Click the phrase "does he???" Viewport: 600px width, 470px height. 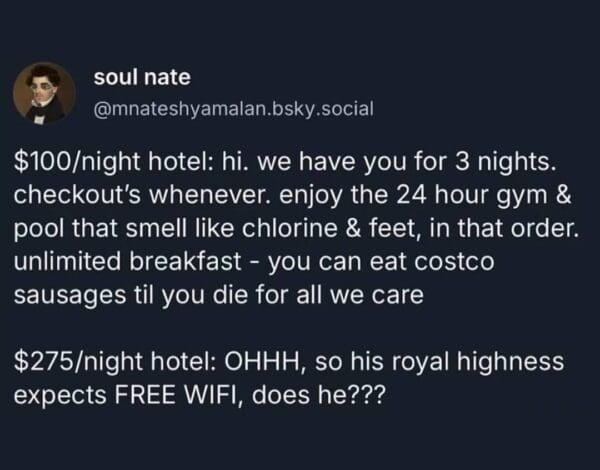(x=319, y=393)
